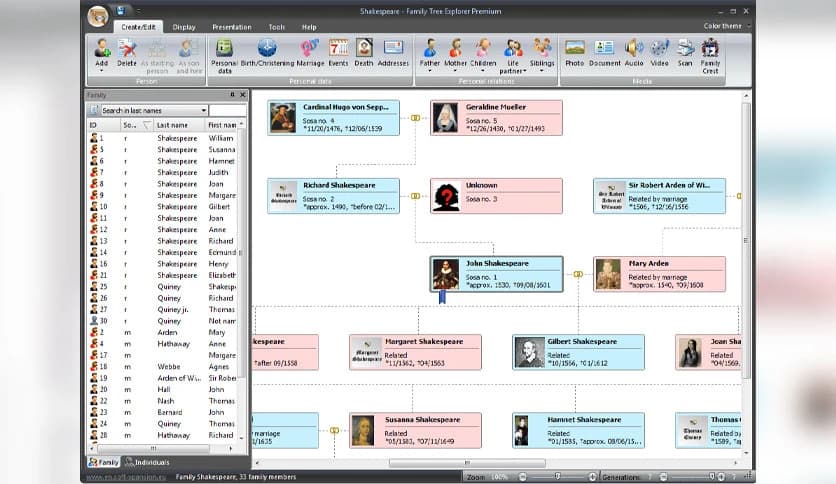The height and width of the screenshot is (484, 836).
Task: Expand the Add button dropdown arrow
Action: click(101, 70)
